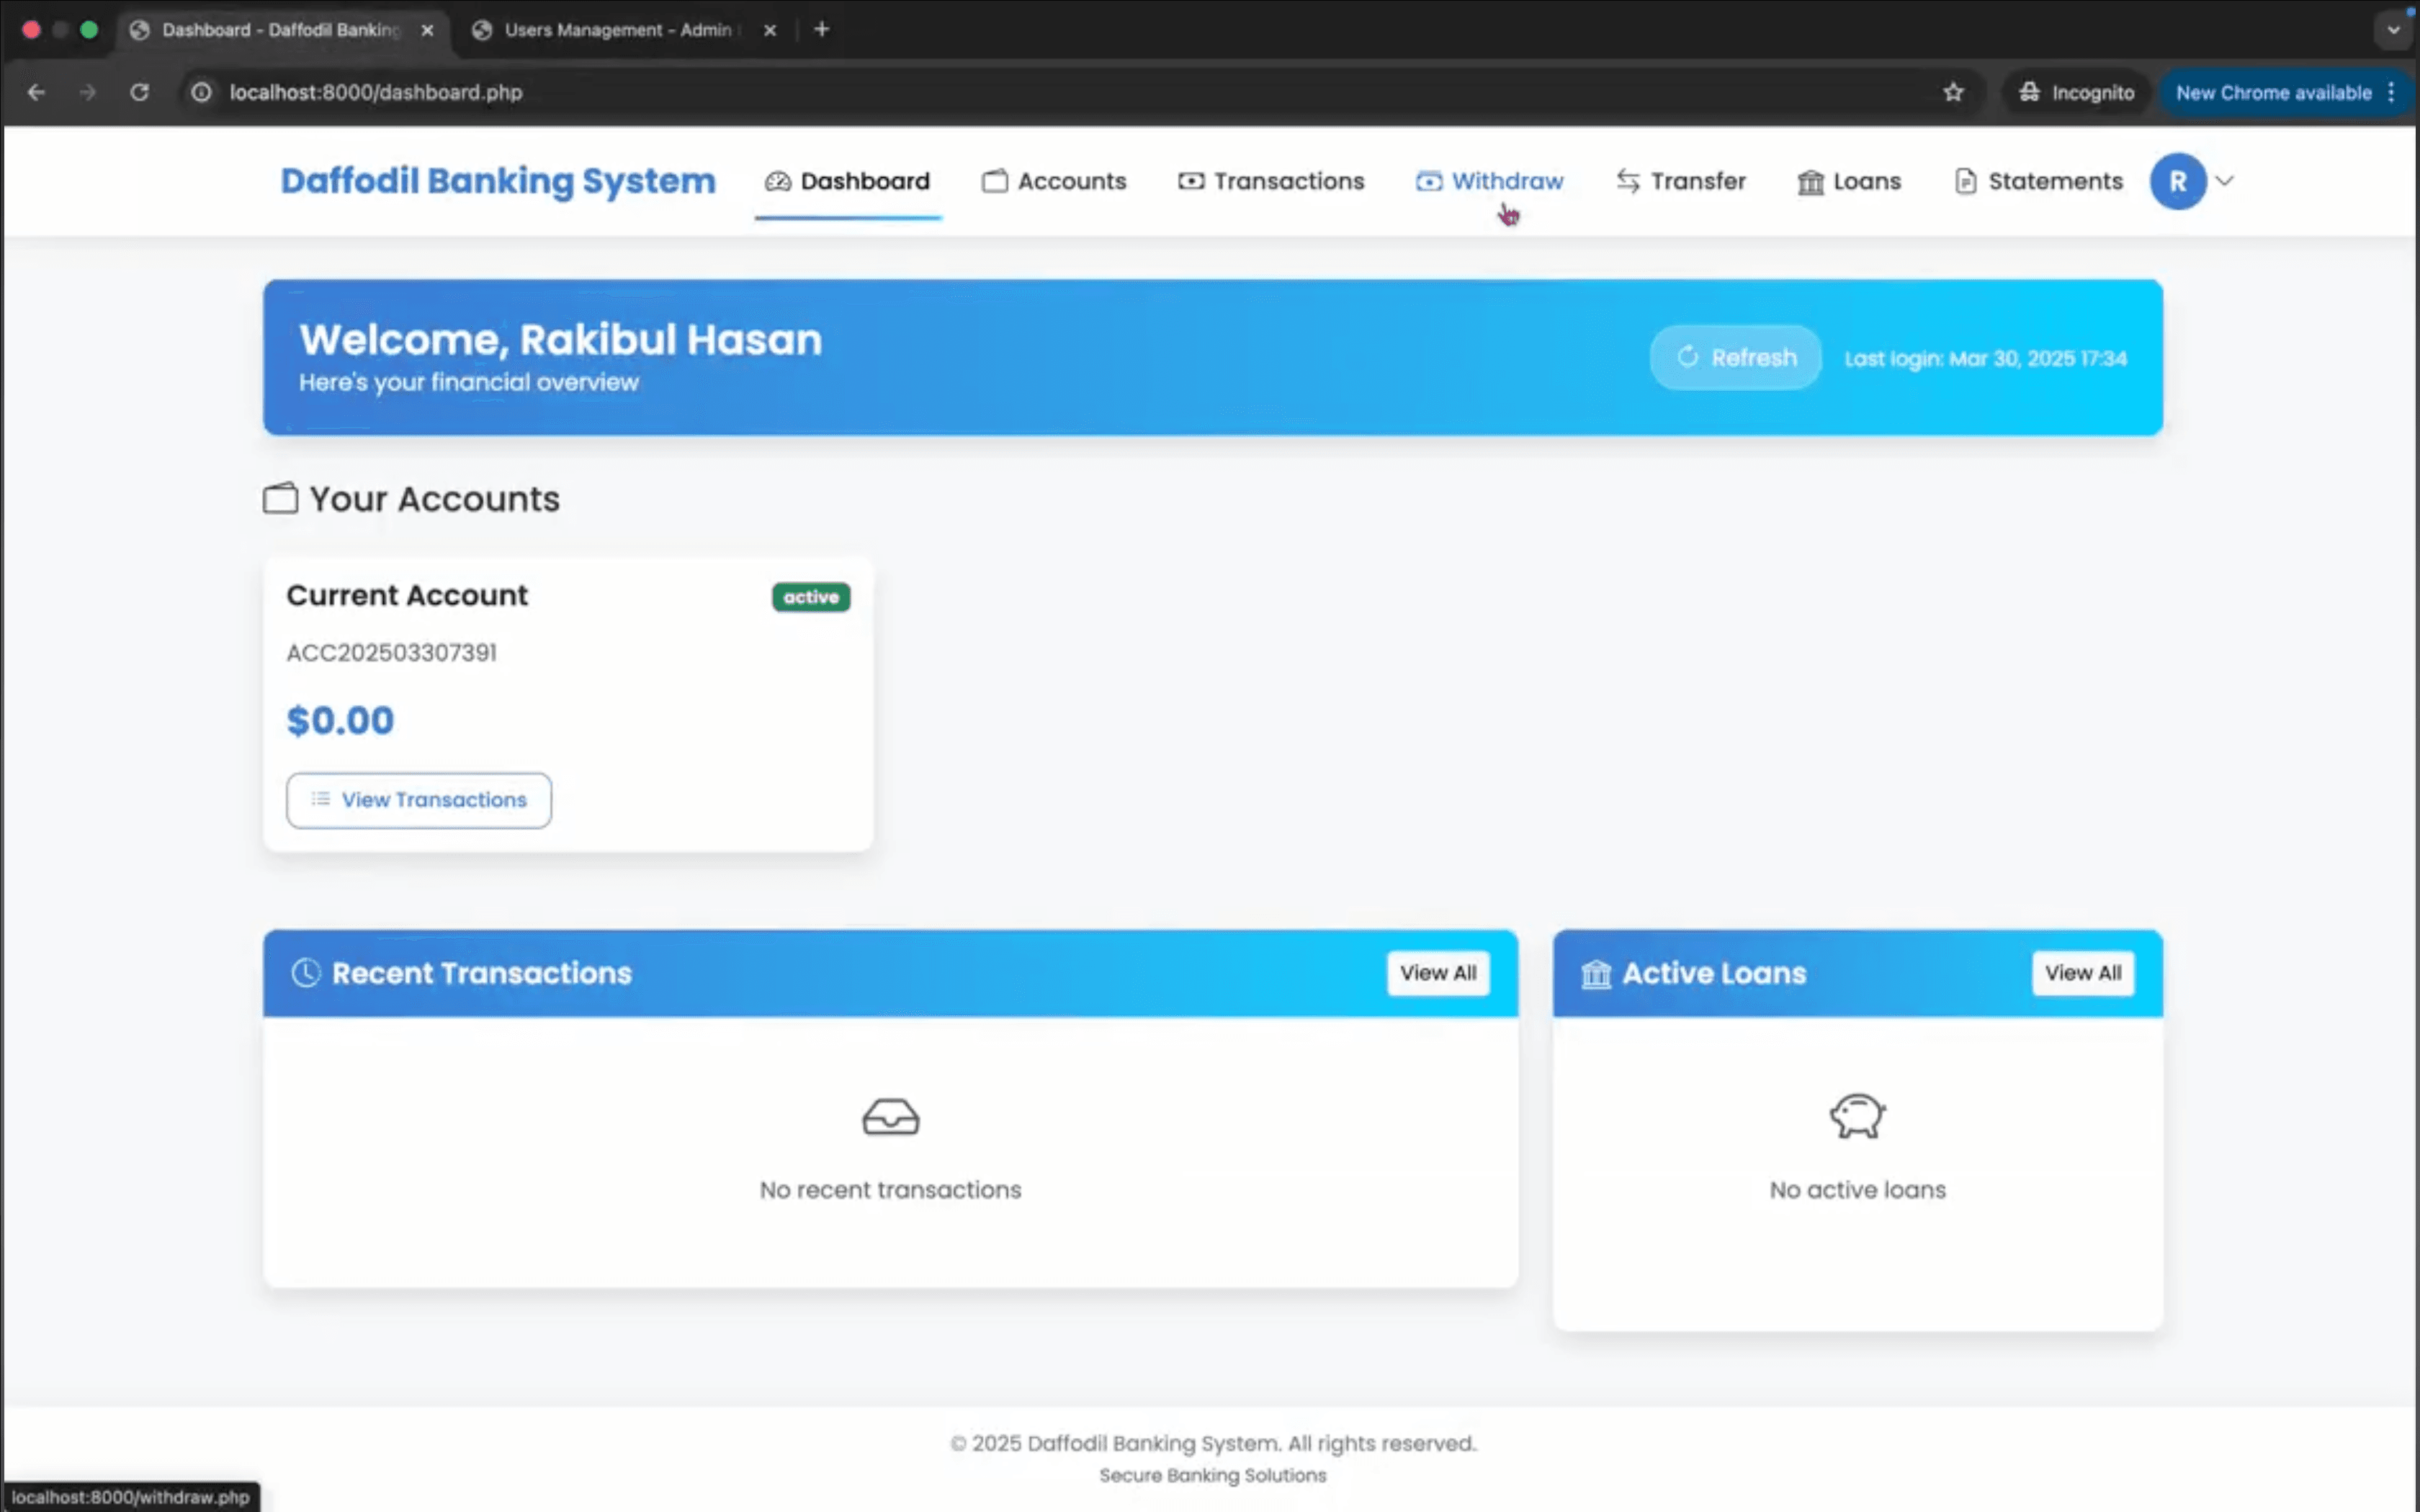
Task: Open the tab search dropdown arrow
Action: tap(2393, 30)
